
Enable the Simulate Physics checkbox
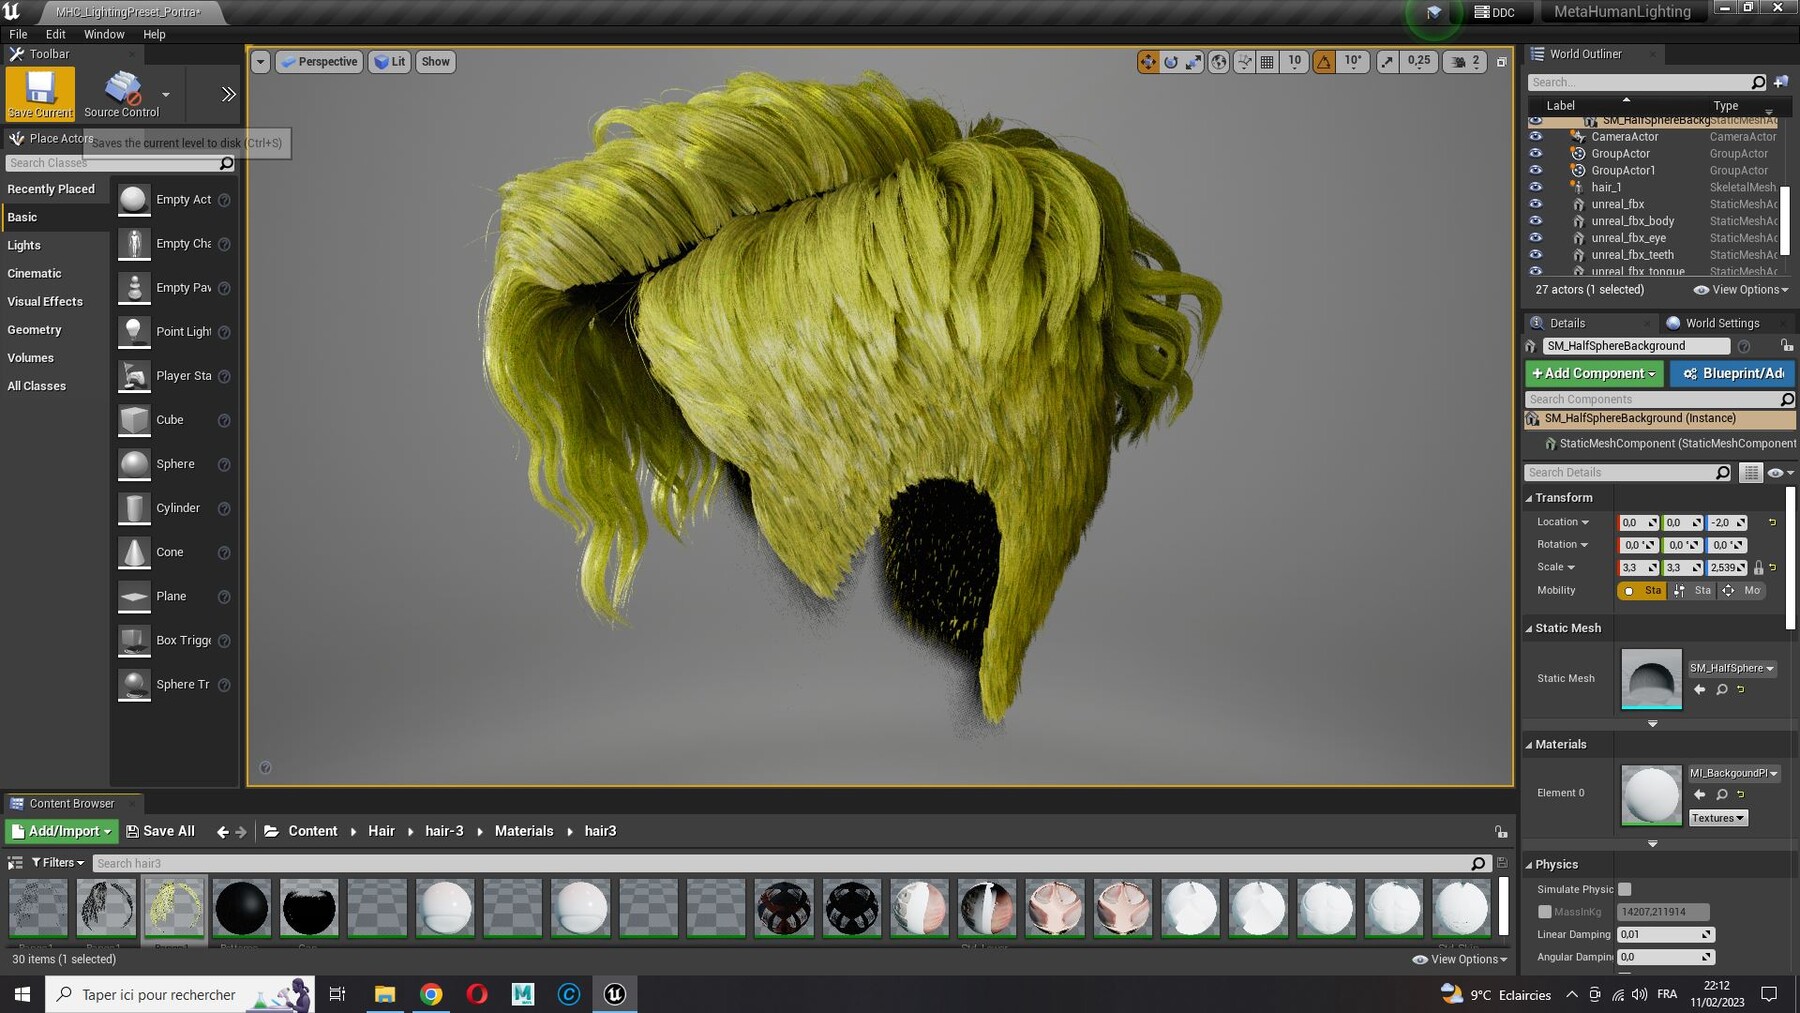(x=1625, y=889)
